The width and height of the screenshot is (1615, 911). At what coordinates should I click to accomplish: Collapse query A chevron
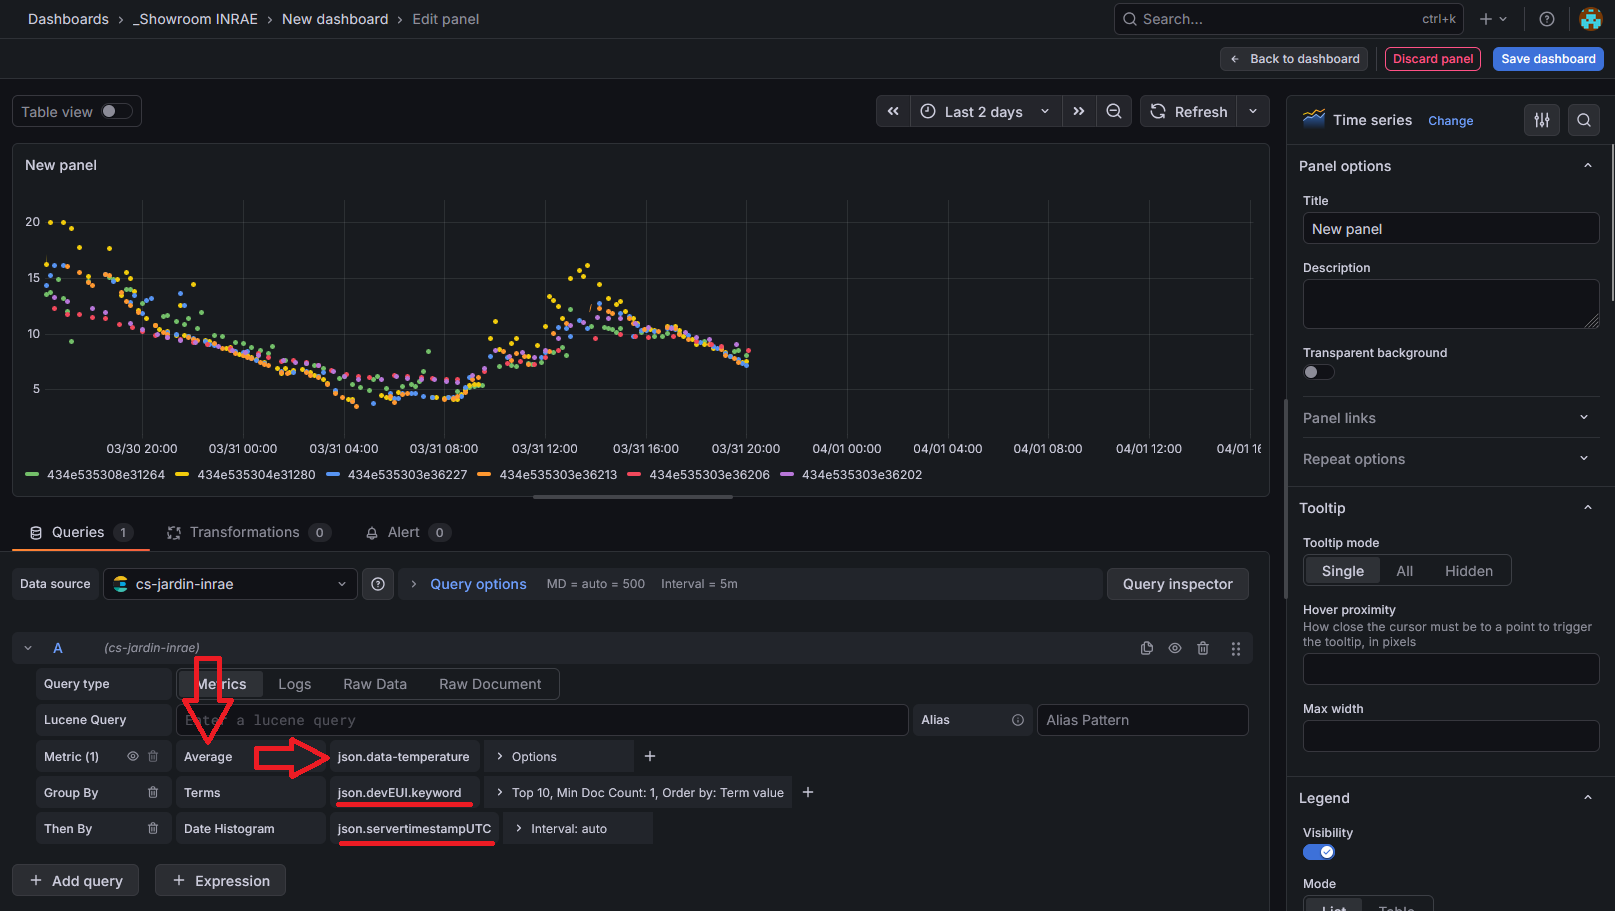[28, 648]
